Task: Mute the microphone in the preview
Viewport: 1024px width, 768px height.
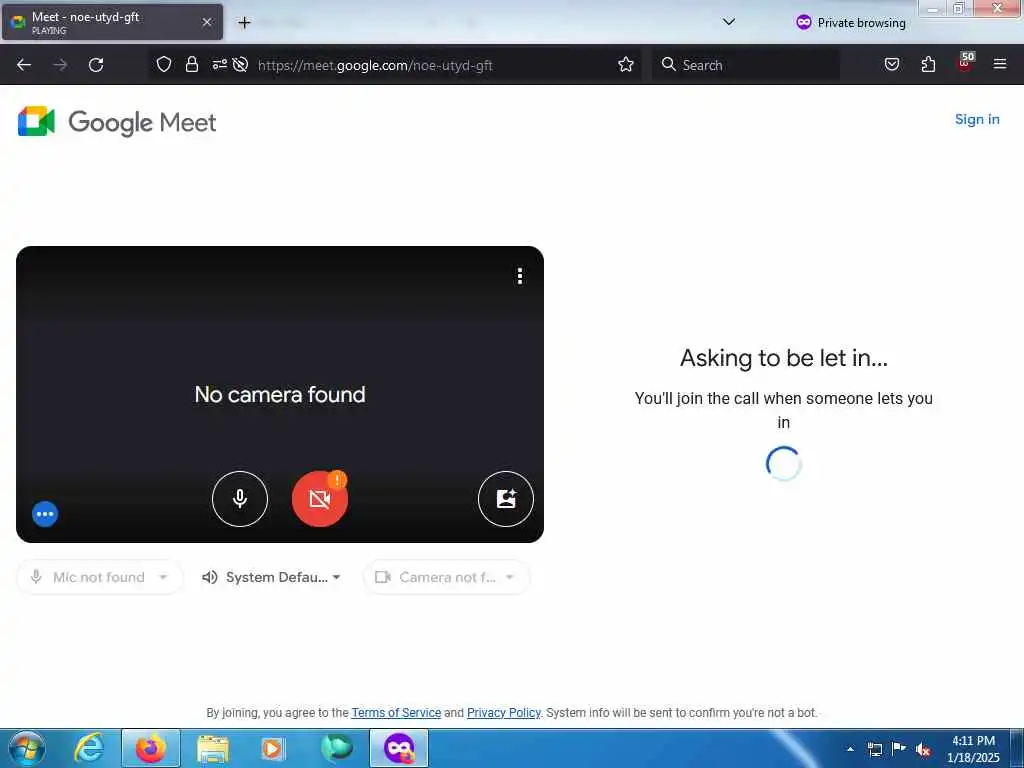Action: (240, 499)
